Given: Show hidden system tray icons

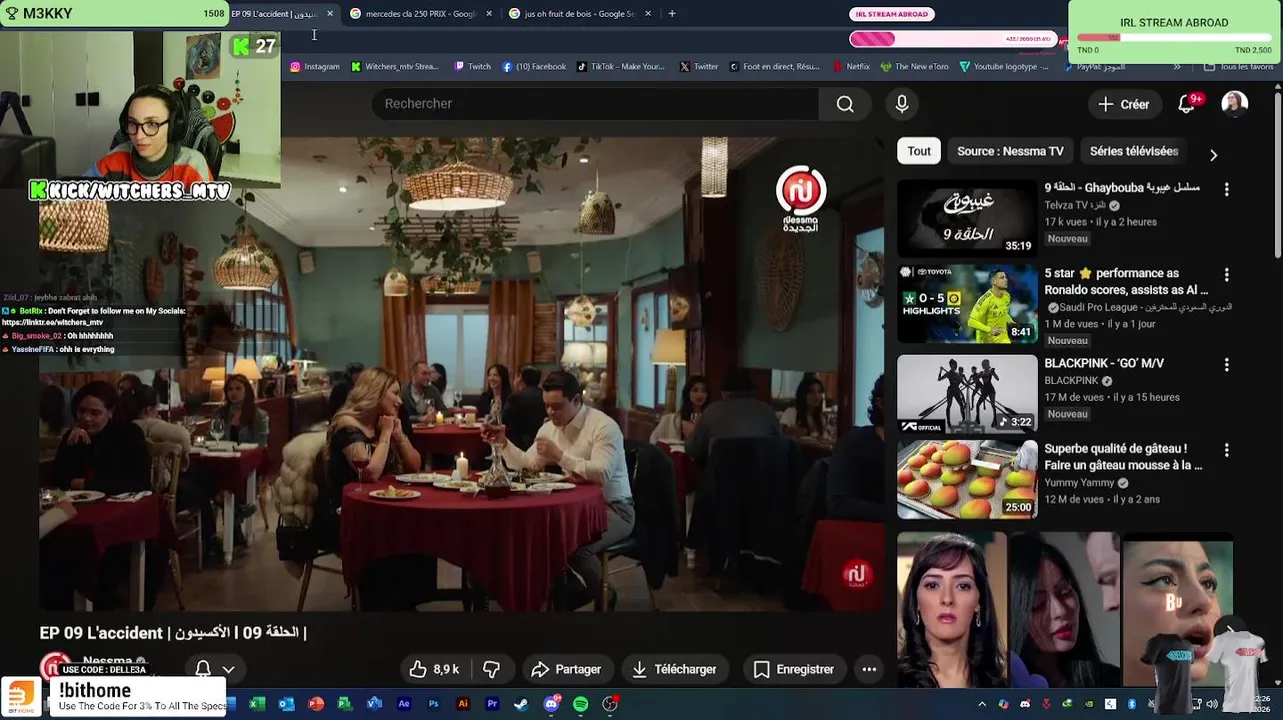Looking at the screenshot, I should click(981, 704).
